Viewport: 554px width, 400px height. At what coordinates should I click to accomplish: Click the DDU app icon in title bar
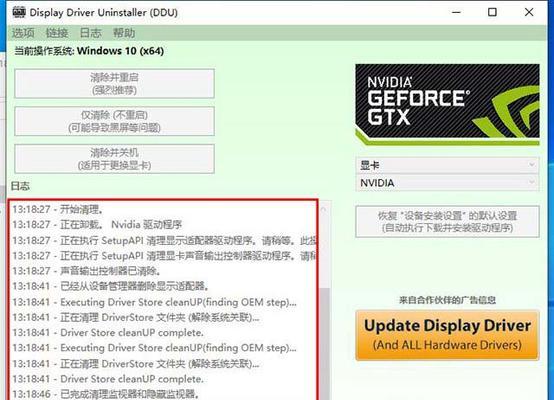click(x=19, y=12)
